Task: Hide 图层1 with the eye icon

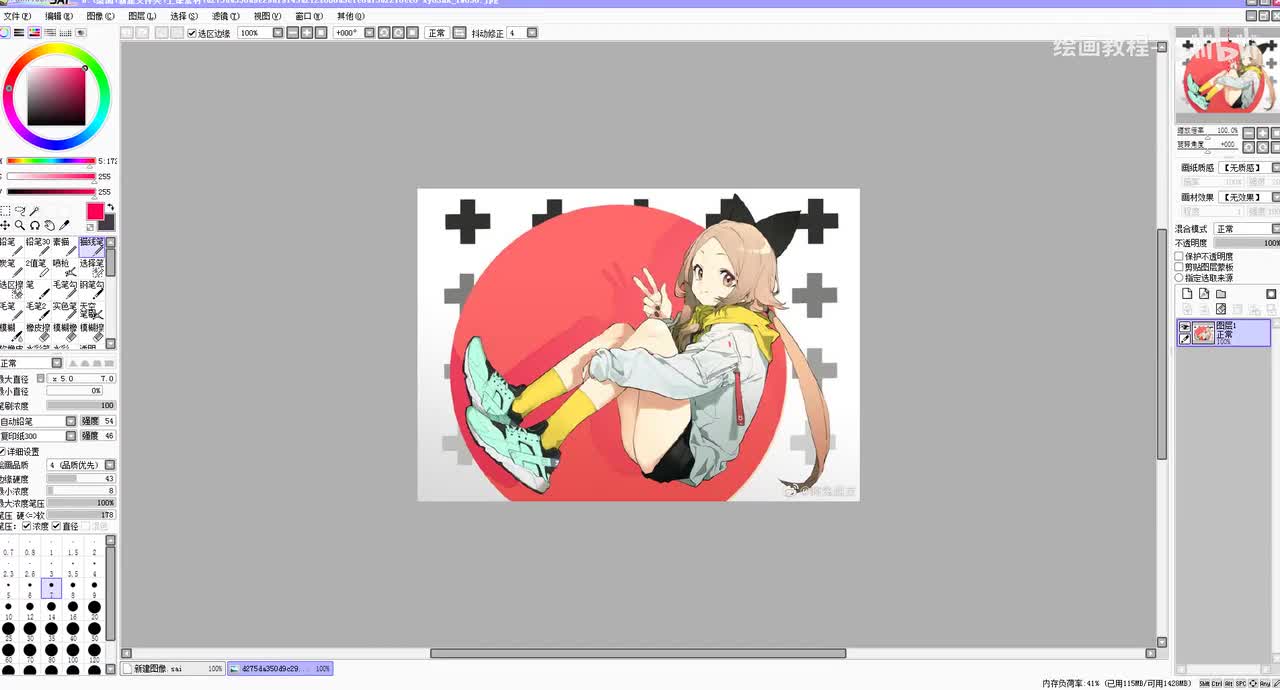Action: tap(1185, 327)
